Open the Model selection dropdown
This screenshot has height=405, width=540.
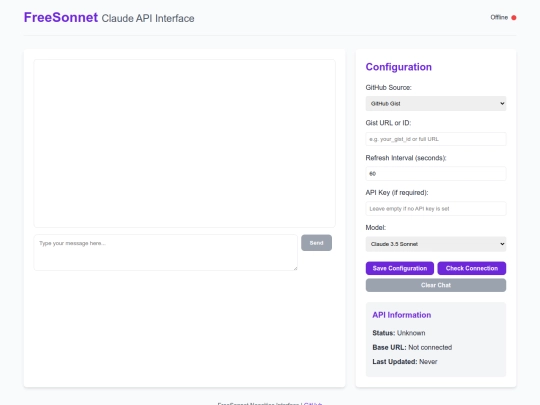(x=436, y=244)
